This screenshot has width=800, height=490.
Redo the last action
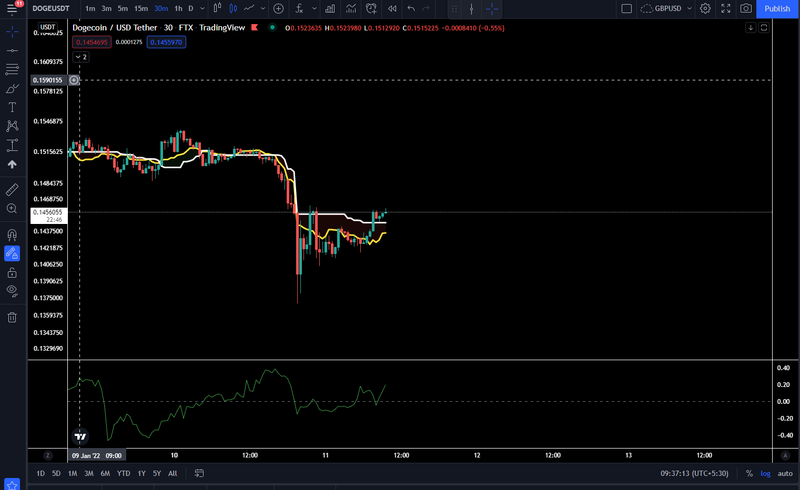pyautogui.click(x=426, y=8)
